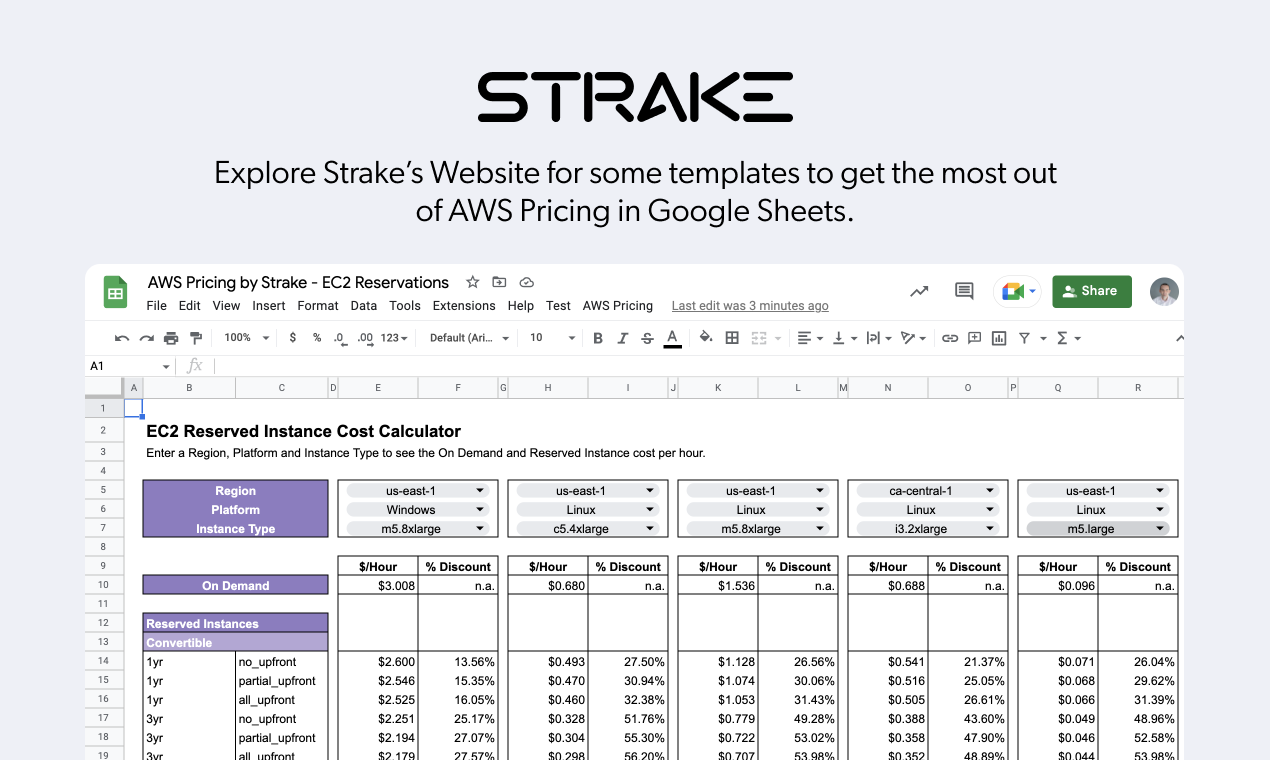The height and width of the screenshot is (760, 1270).
Task: Open text wrapping options
Action: pyautogui.click(x=878, y=338)
